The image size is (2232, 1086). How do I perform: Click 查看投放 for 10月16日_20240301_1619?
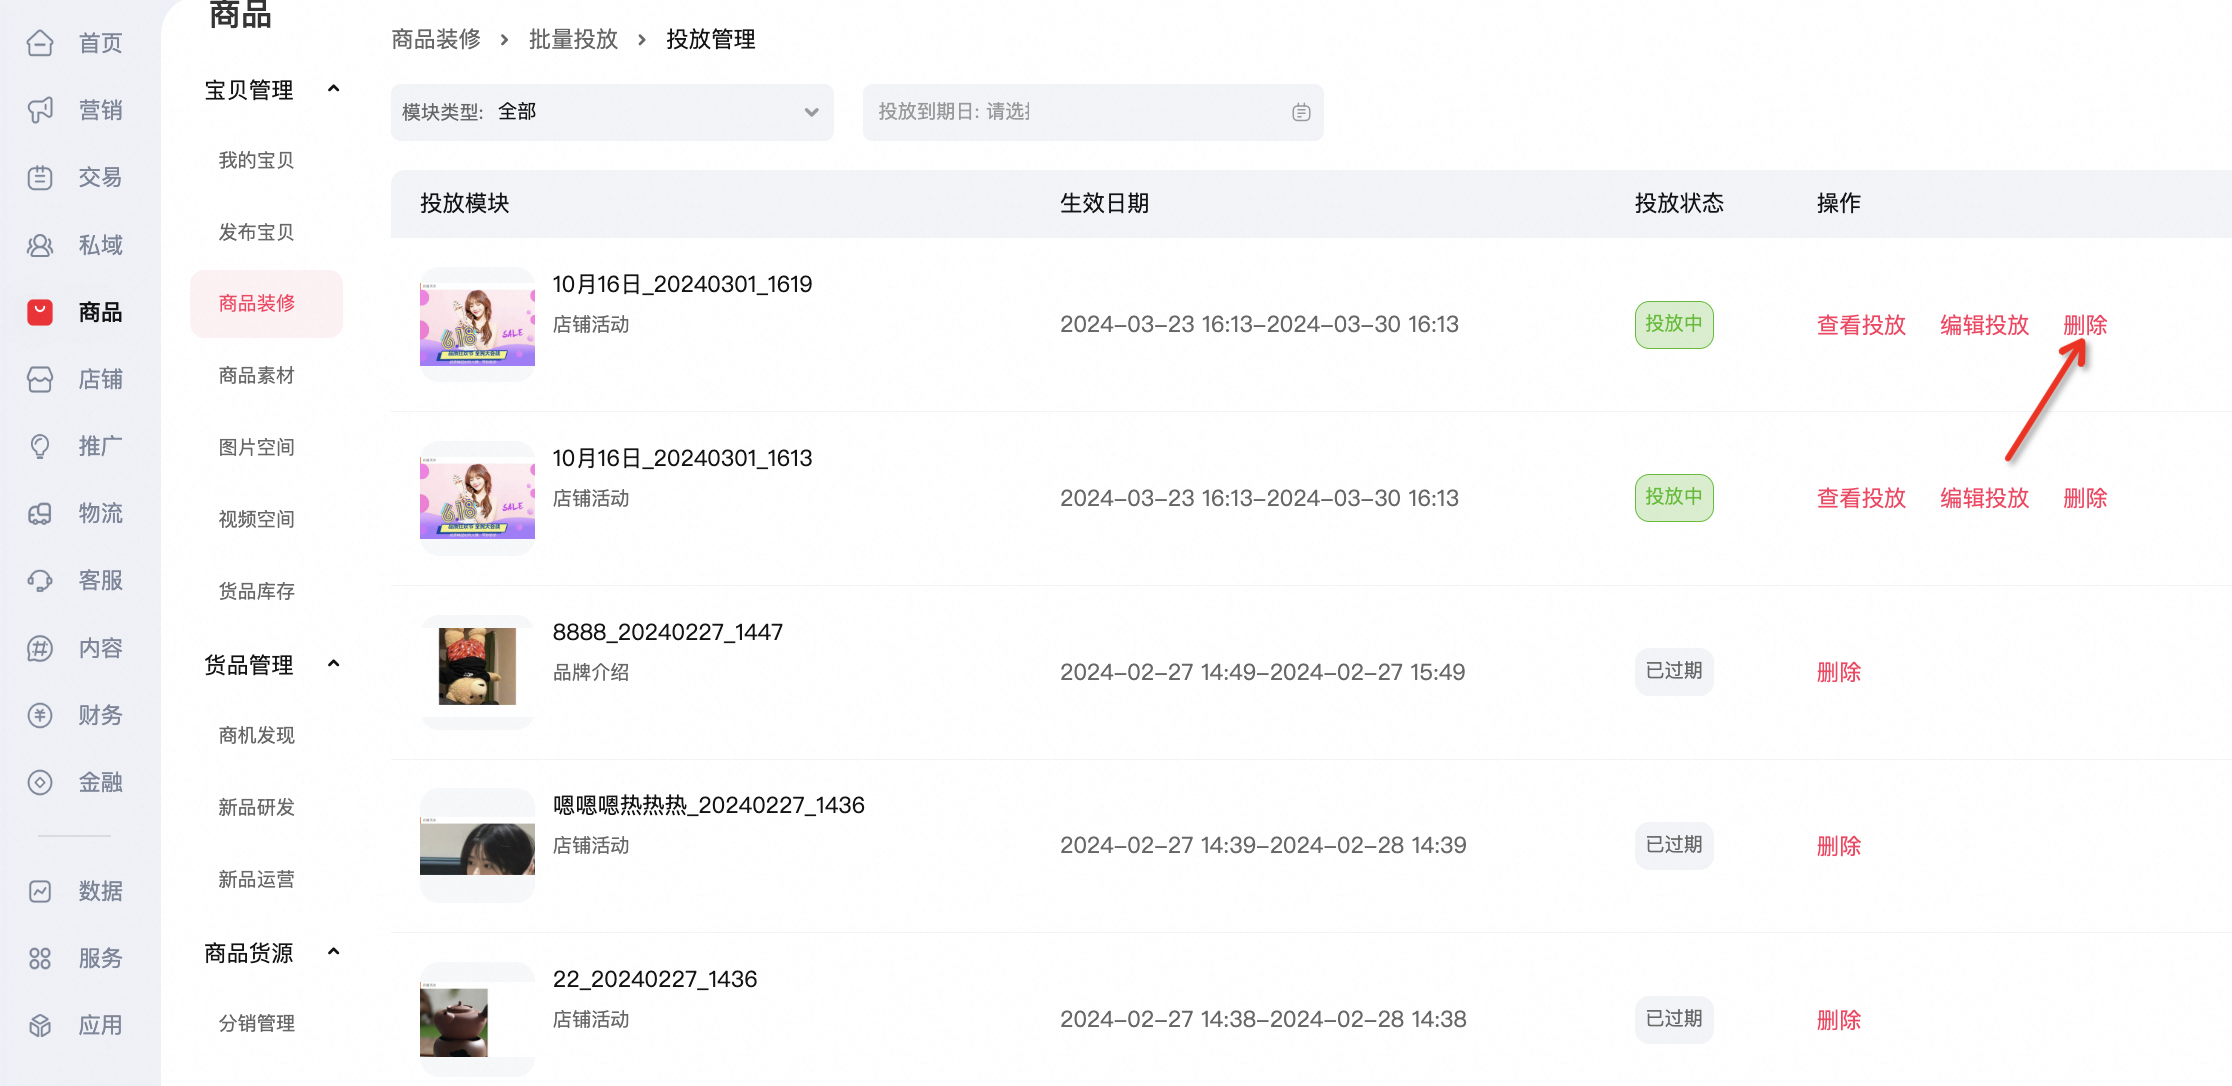[1861, 325]
